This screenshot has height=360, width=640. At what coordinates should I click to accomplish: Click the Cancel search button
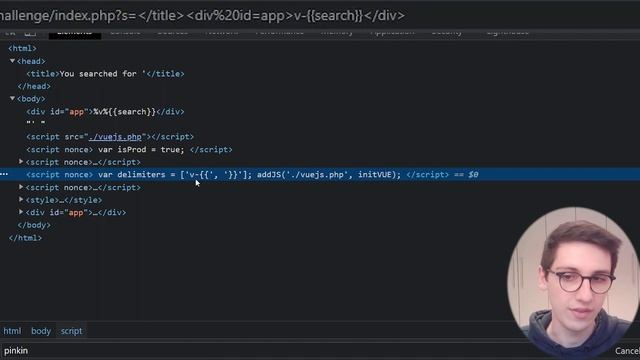[x=627, y=351]
